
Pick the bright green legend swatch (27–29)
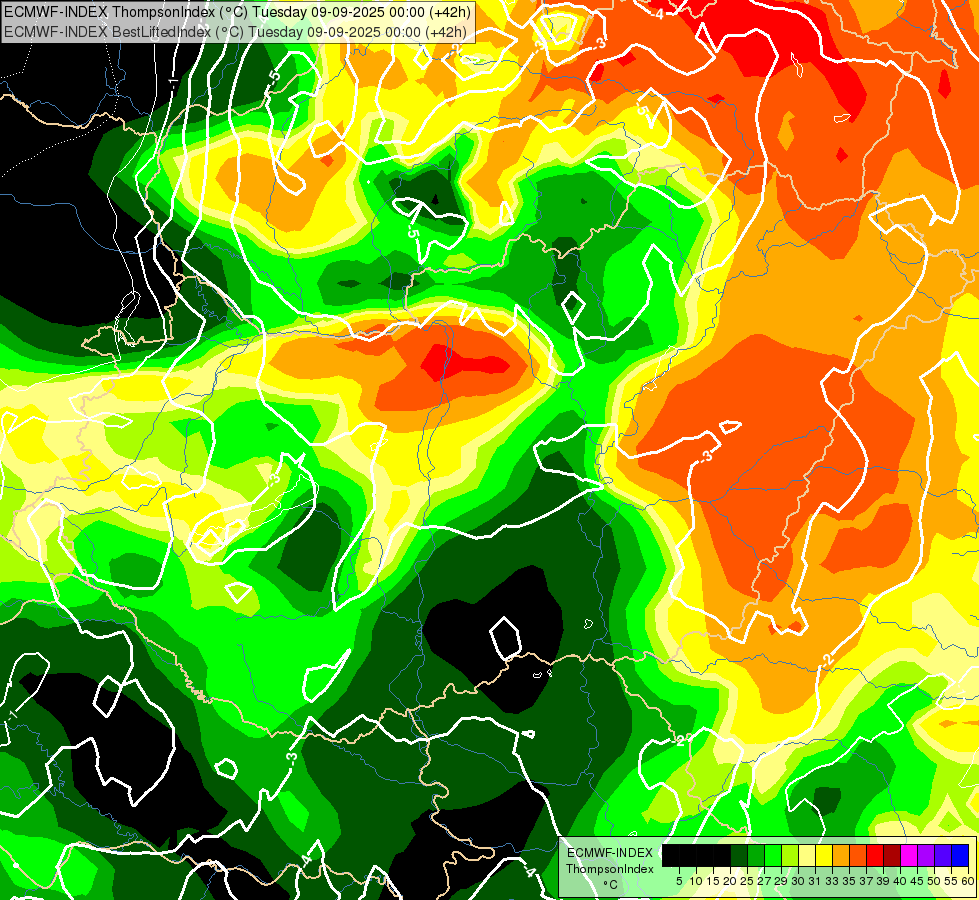[773, 855]
